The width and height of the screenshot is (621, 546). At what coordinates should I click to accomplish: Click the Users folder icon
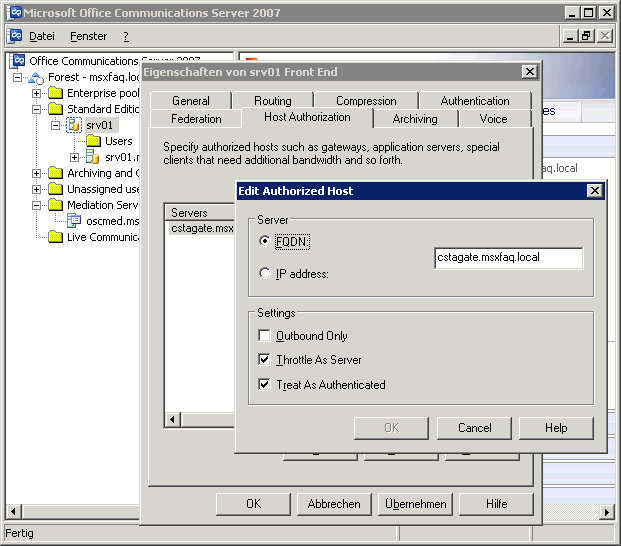(x=93, y=141)
